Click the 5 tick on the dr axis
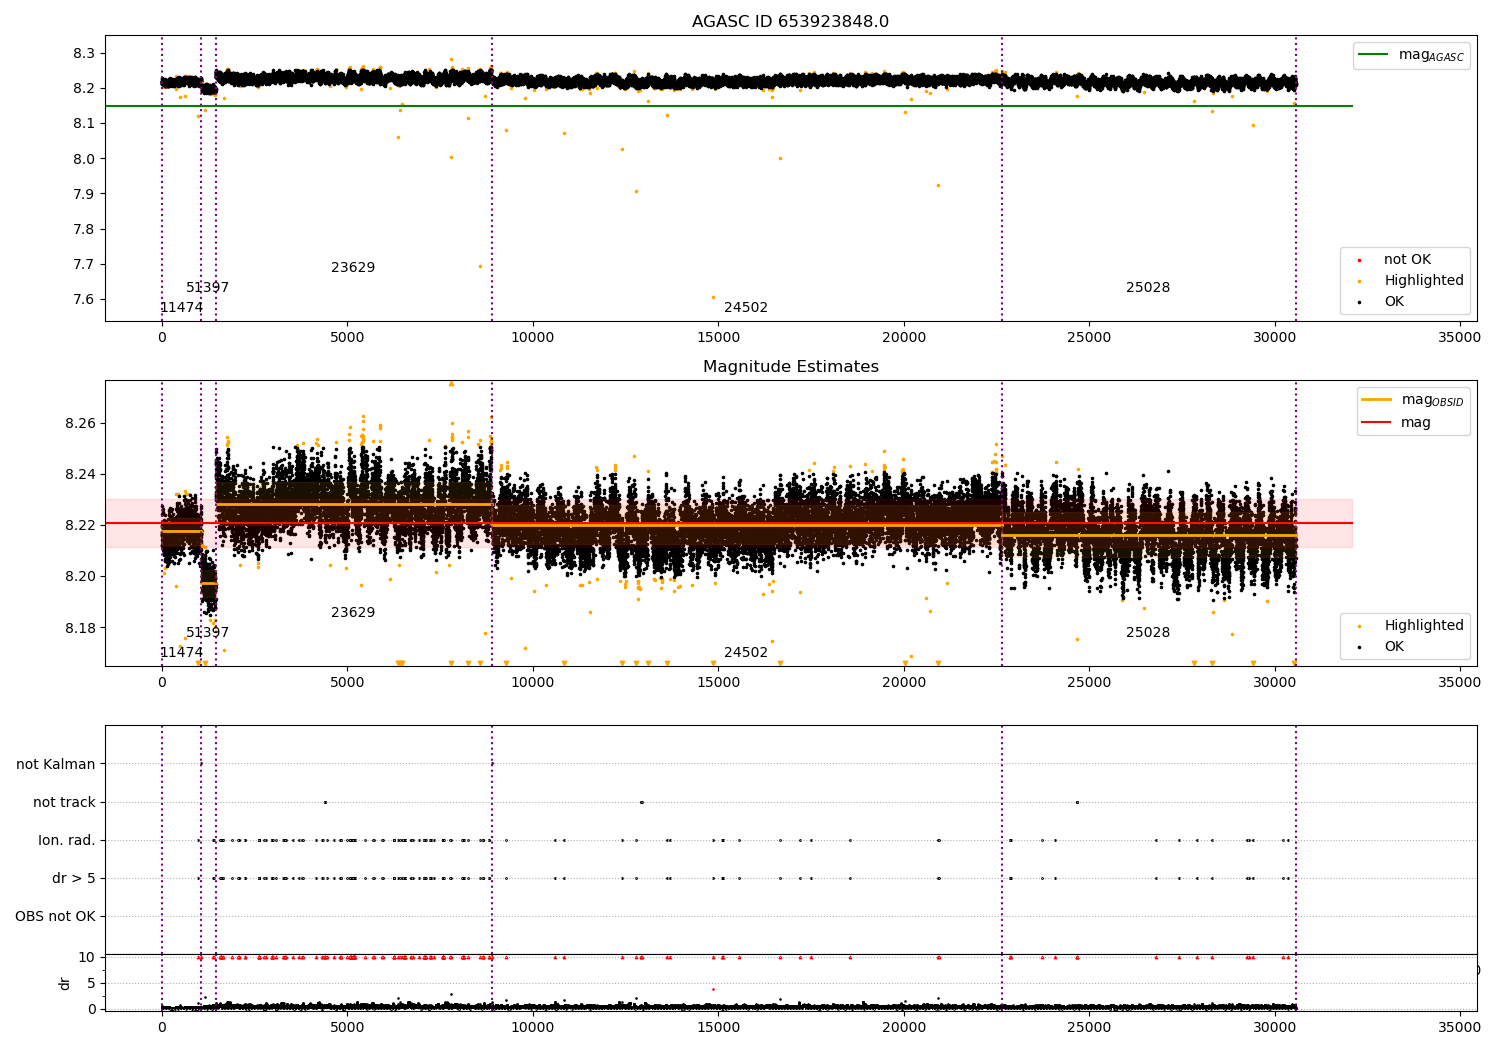This screenshot has width=1500, height=1050. click(x=91, y=984)
